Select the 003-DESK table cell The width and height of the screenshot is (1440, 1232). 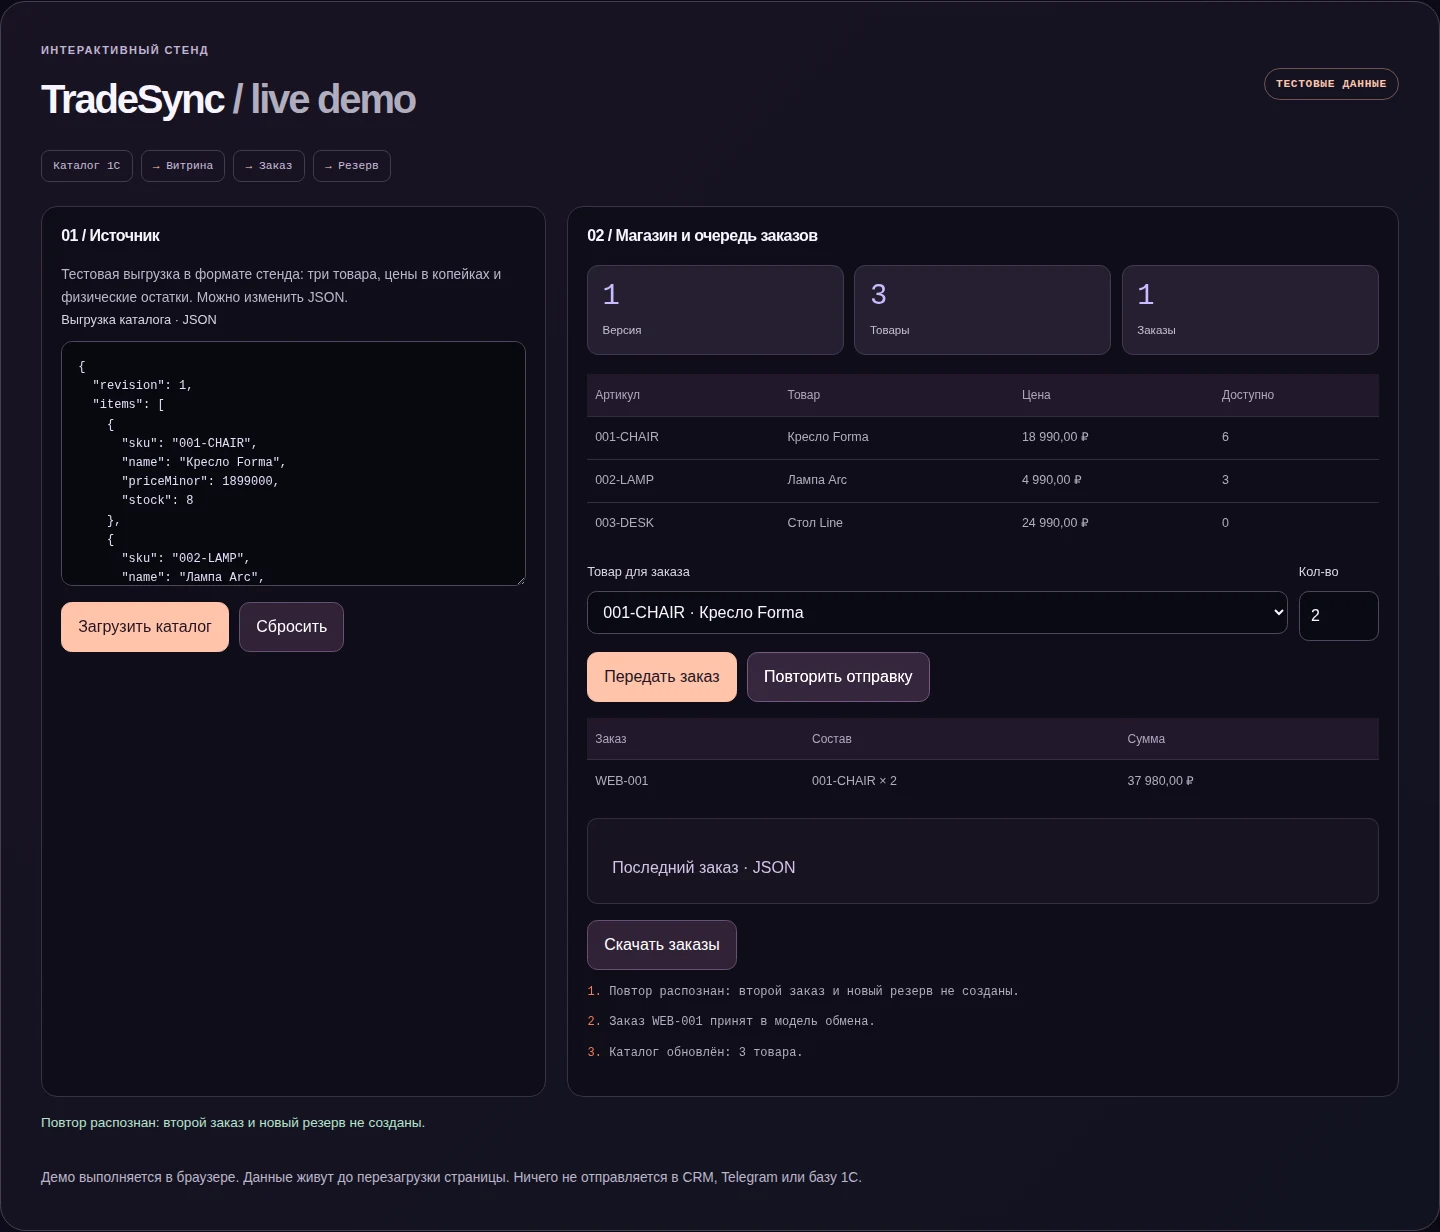pyautogui.click(x=624, y=523)
